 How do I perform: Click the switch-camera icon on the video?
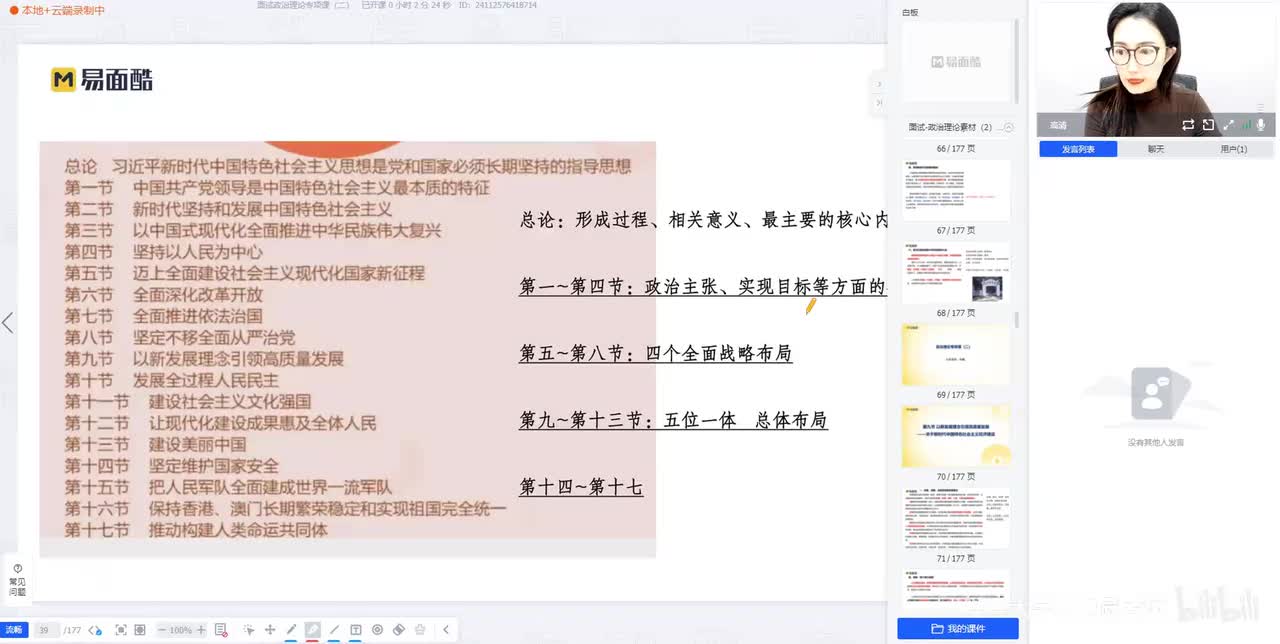pos(1188,125)
